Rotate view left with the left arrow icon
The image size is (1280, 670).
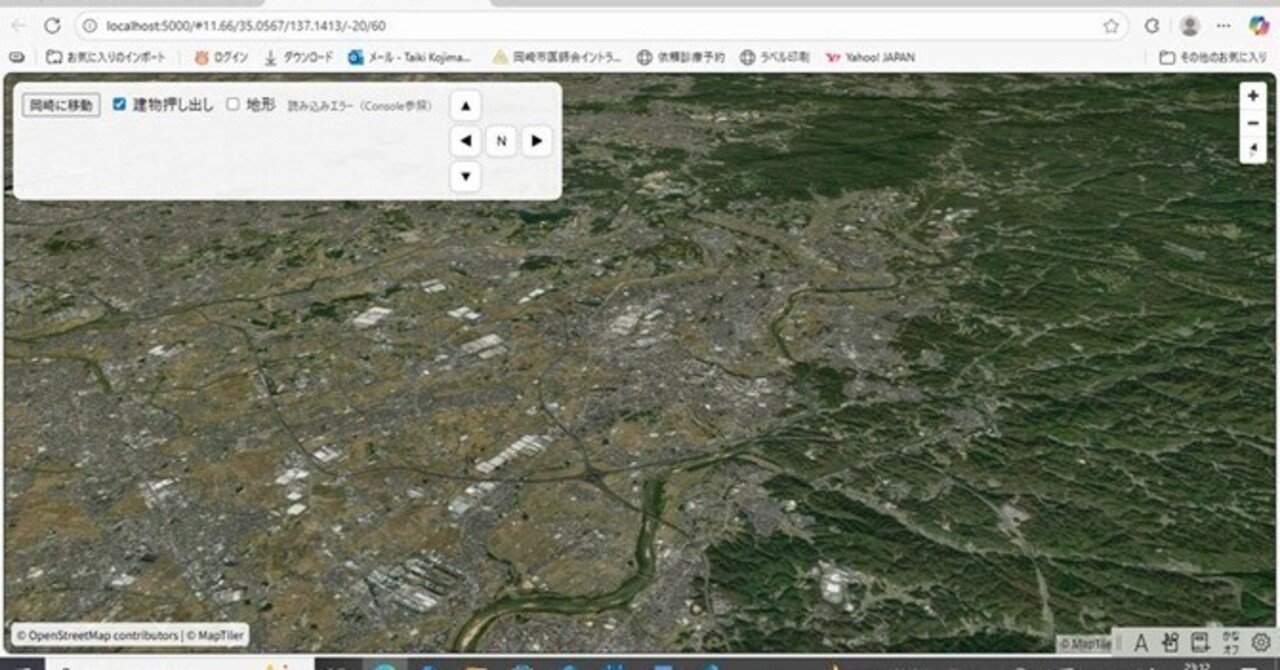(x=465, y=141)
